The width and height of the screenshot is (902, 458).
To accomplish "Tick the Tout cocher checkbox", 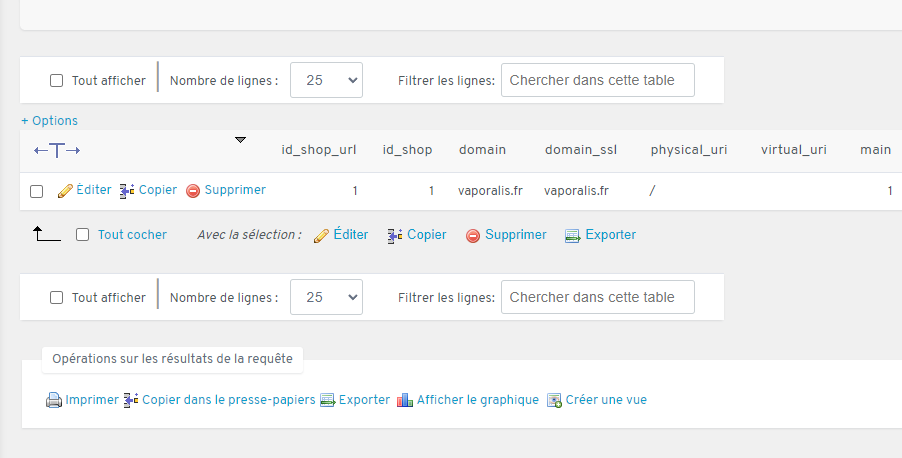I will point(83,235).
